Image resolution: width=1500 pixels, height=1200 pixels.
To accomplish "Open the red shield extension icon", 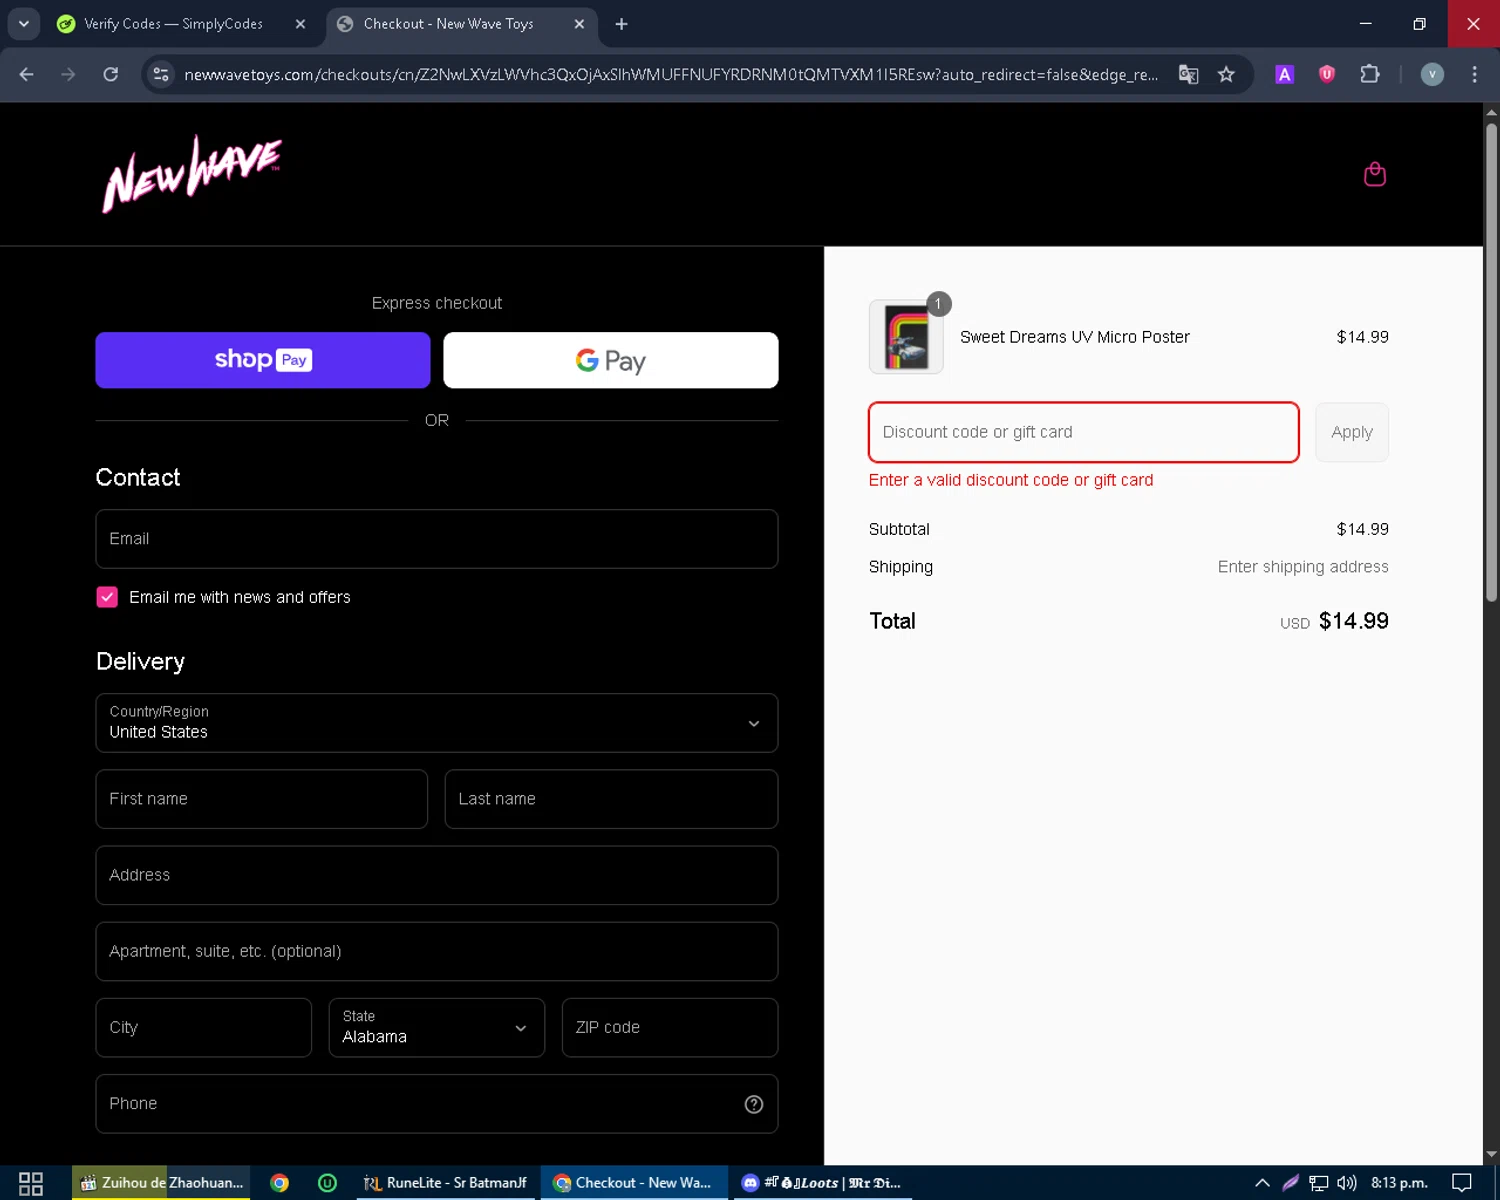I will click(1327, 74).
